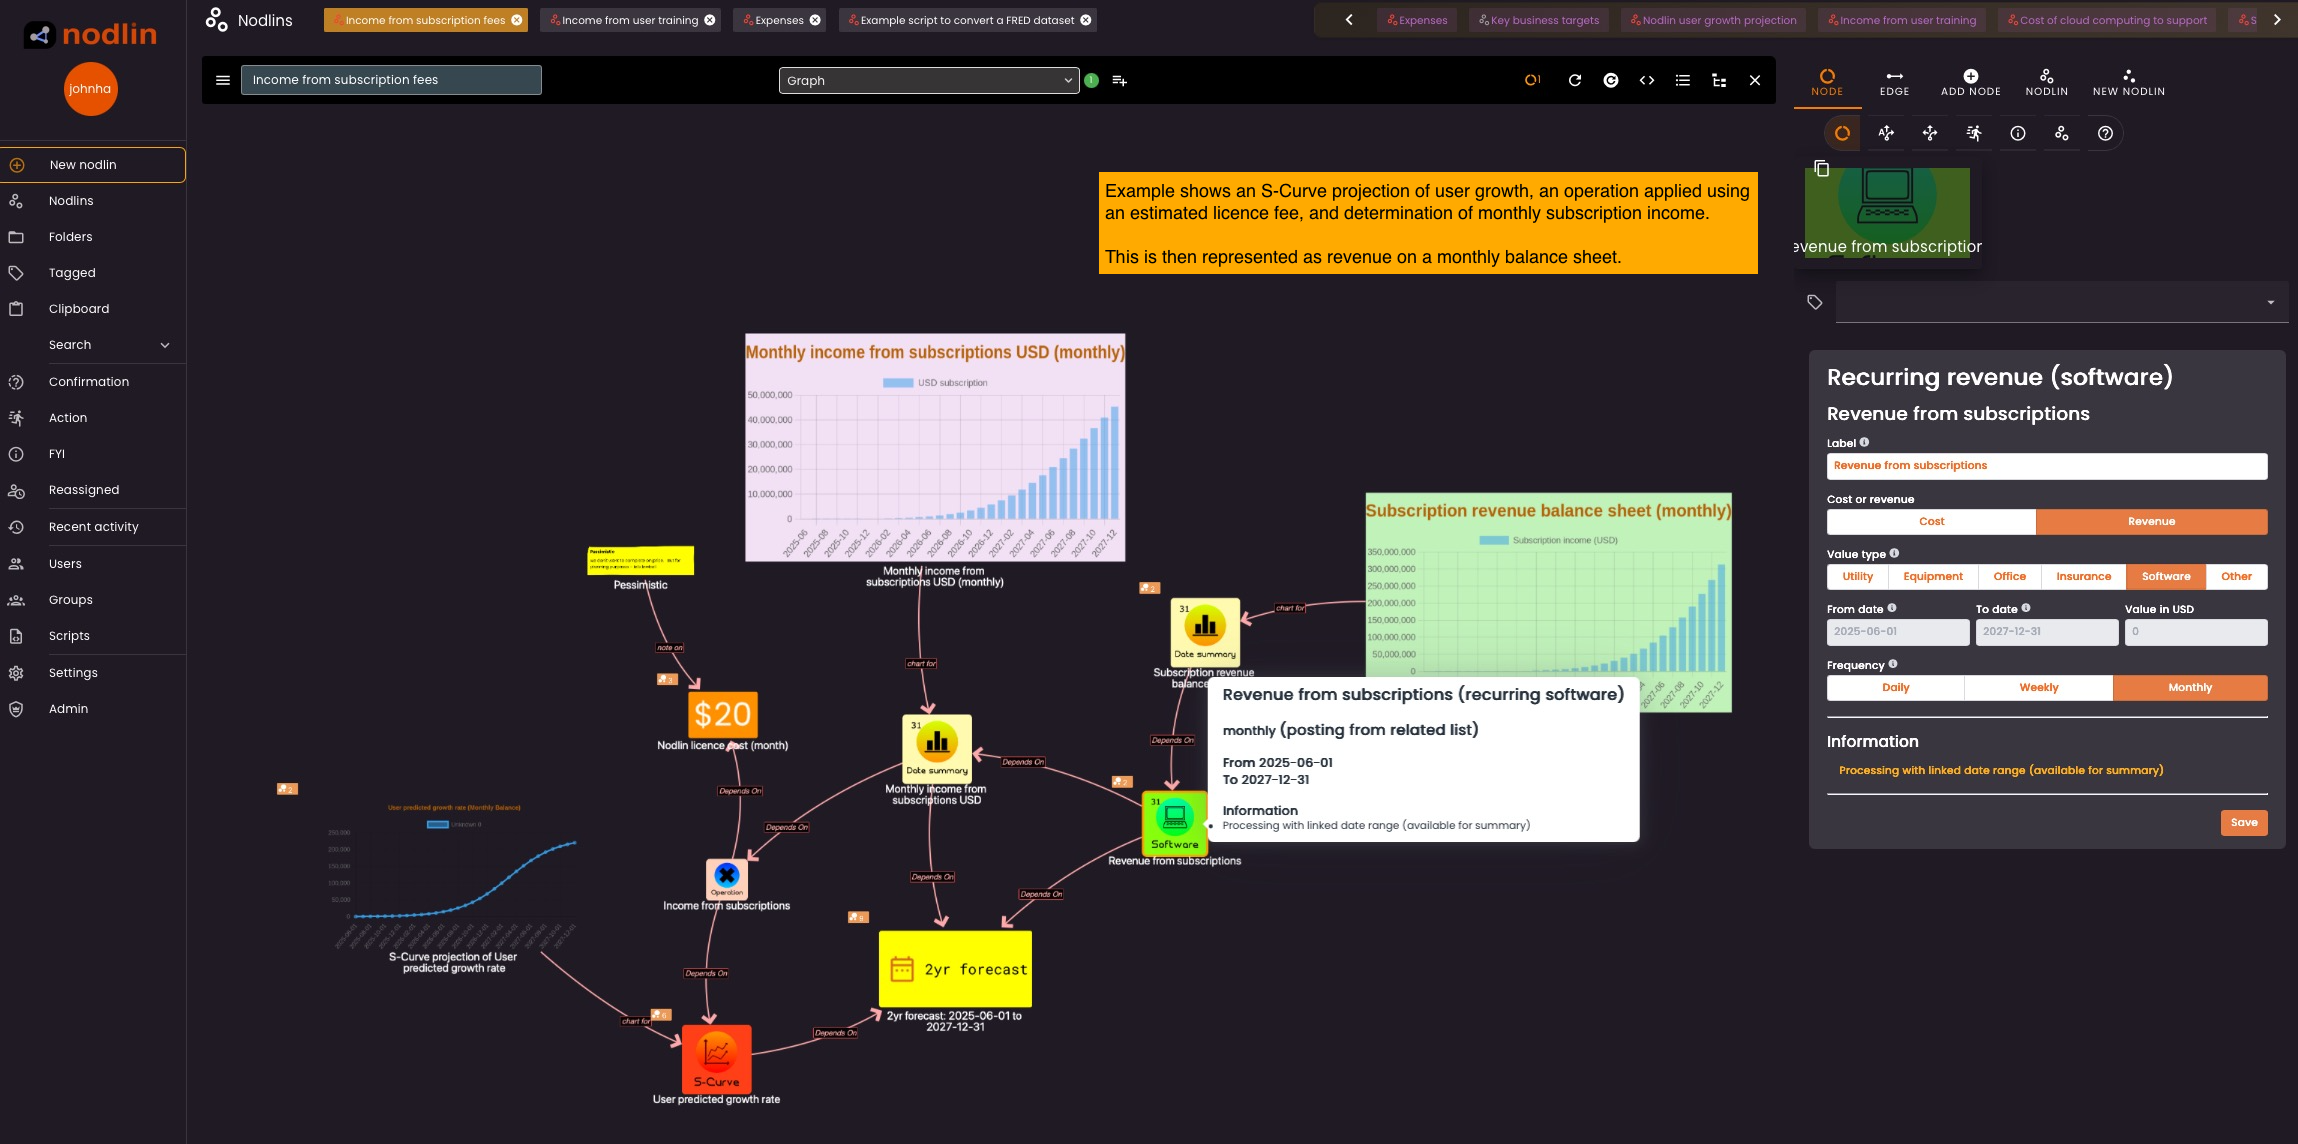
Task: Select the Cost option
Action: pos(1930,521)
